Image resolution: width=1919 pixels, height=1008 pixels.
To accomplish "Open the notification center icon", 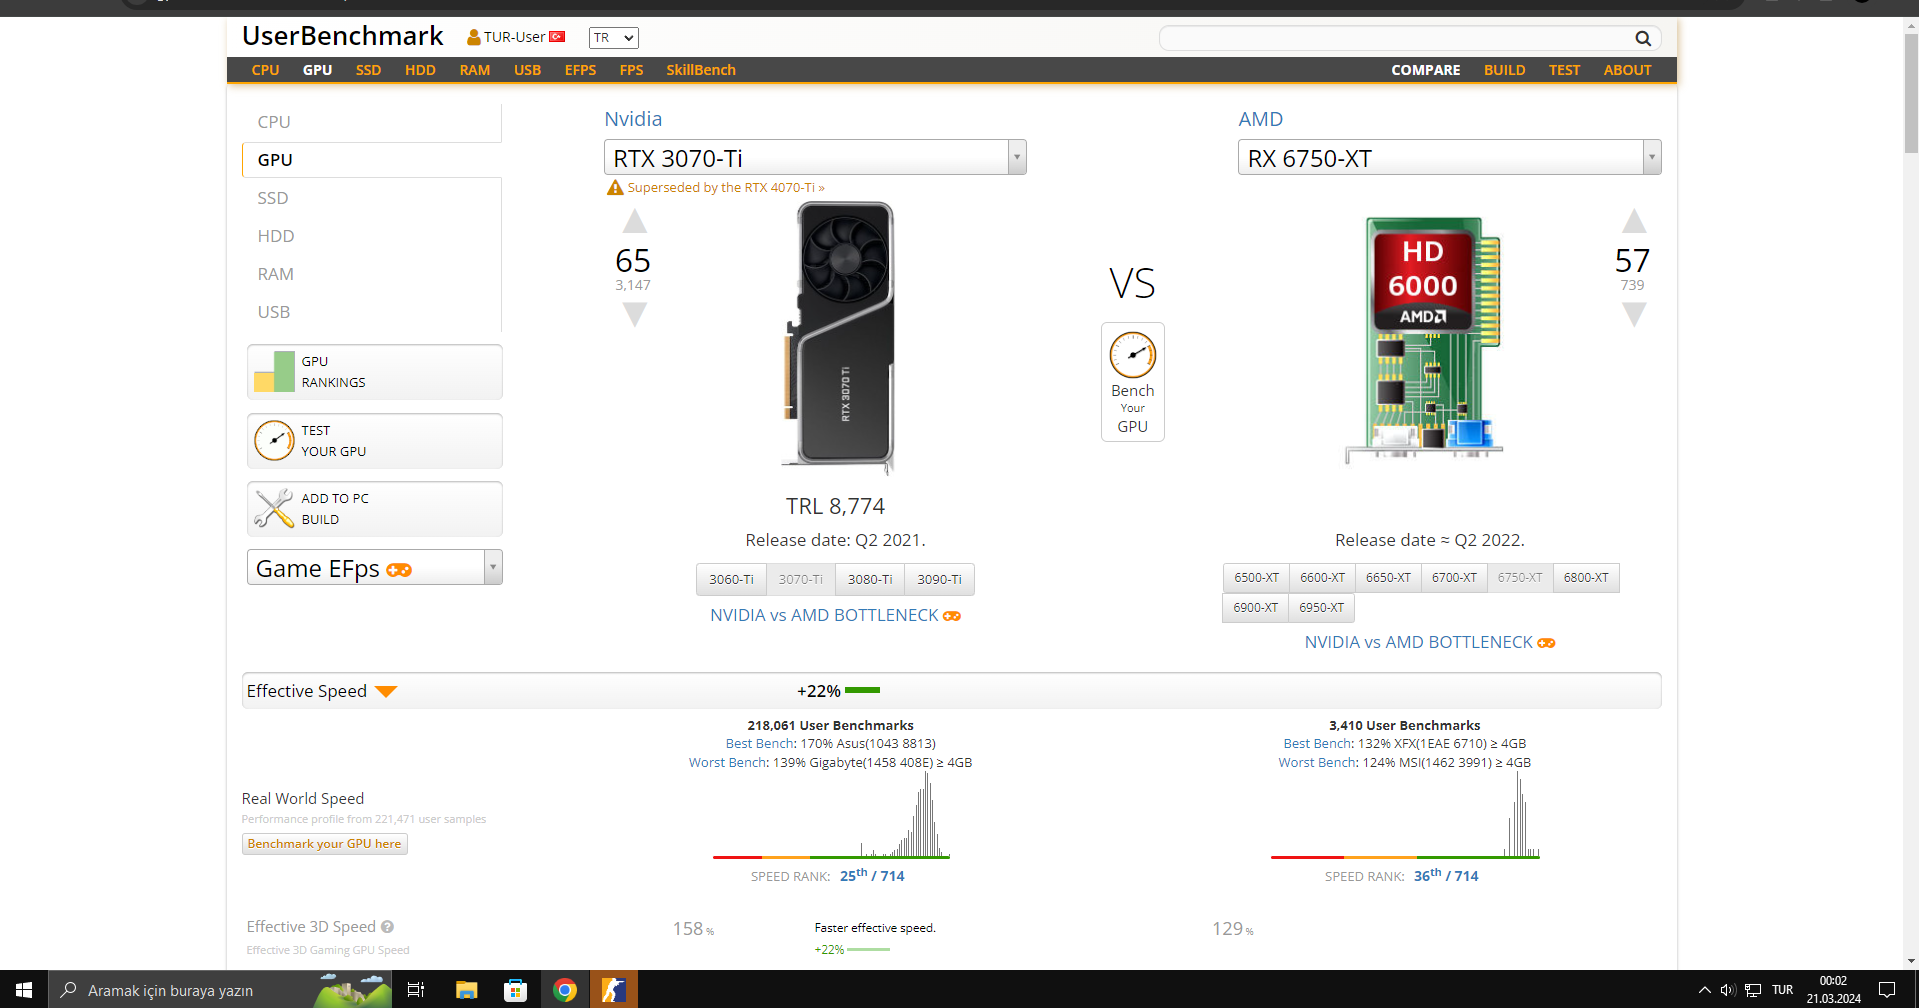I will [x=1887, y=990].
